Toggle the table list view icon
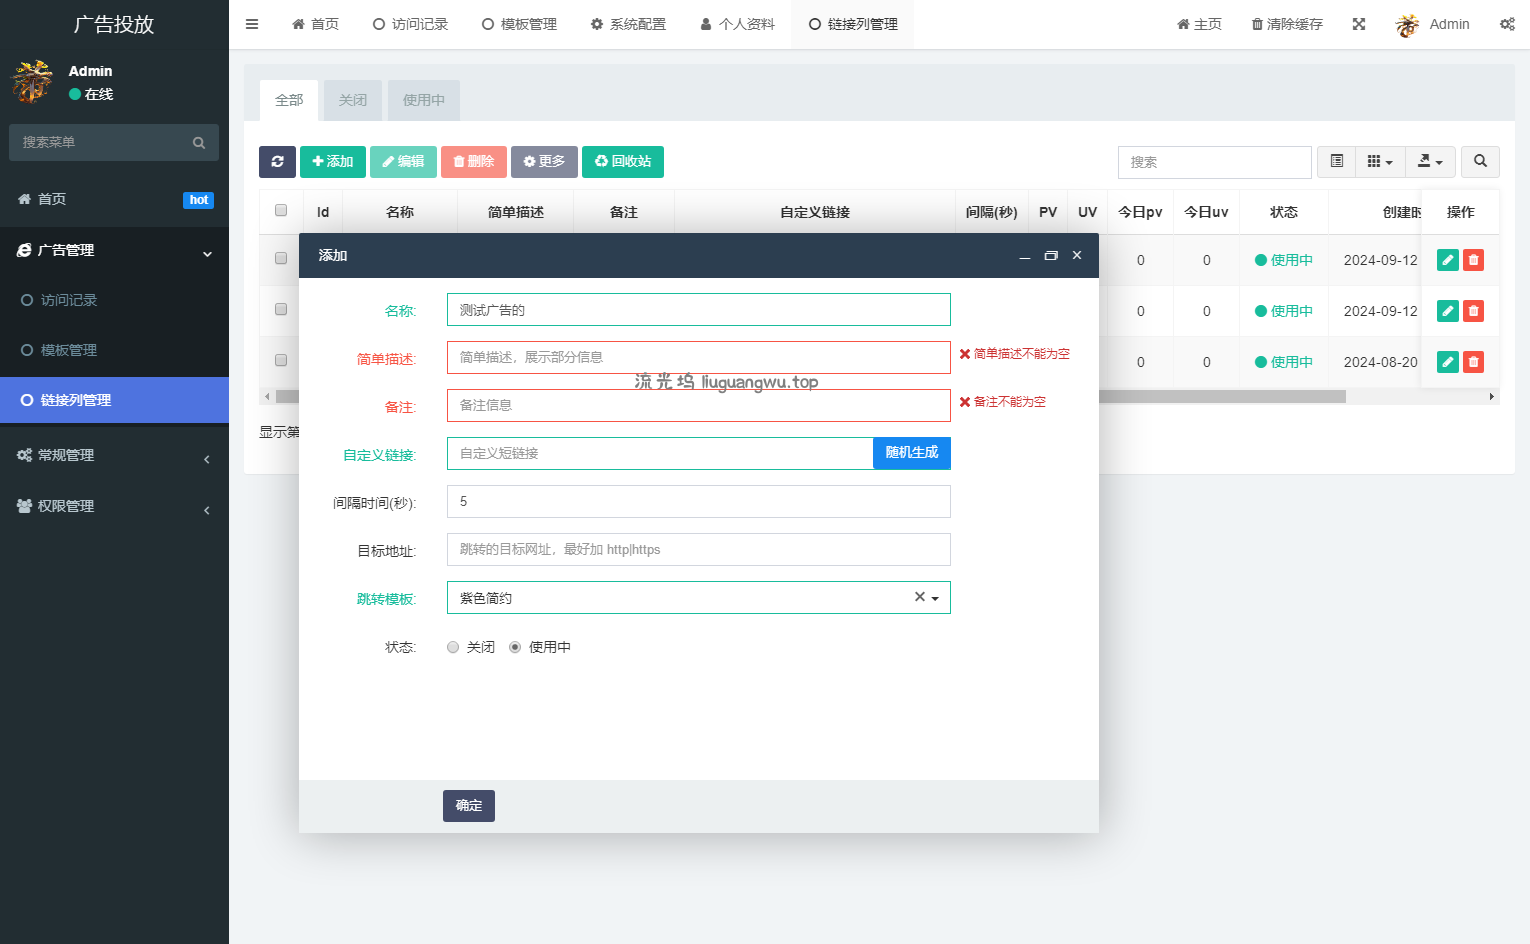Viewport: 1530px width, 944px height. click(1336, 162)
